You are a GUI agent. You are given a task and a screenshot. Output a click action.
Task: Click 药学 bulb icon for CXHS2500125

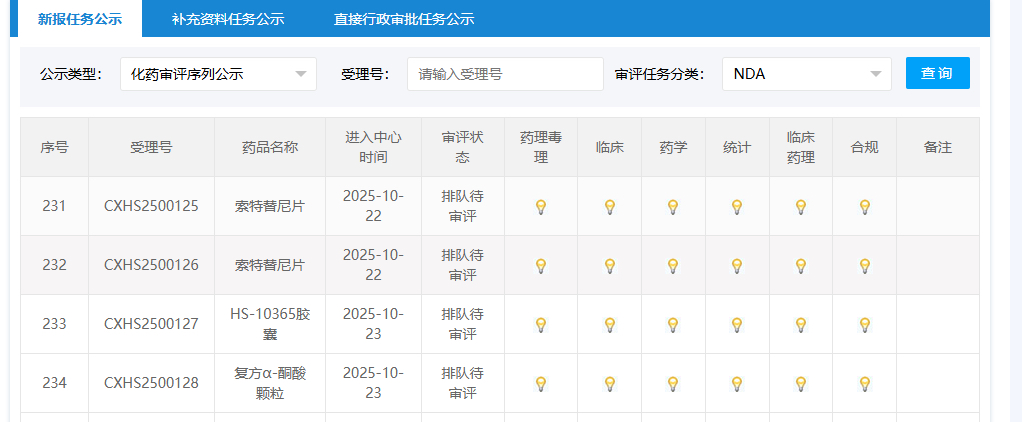coord(673,207)
